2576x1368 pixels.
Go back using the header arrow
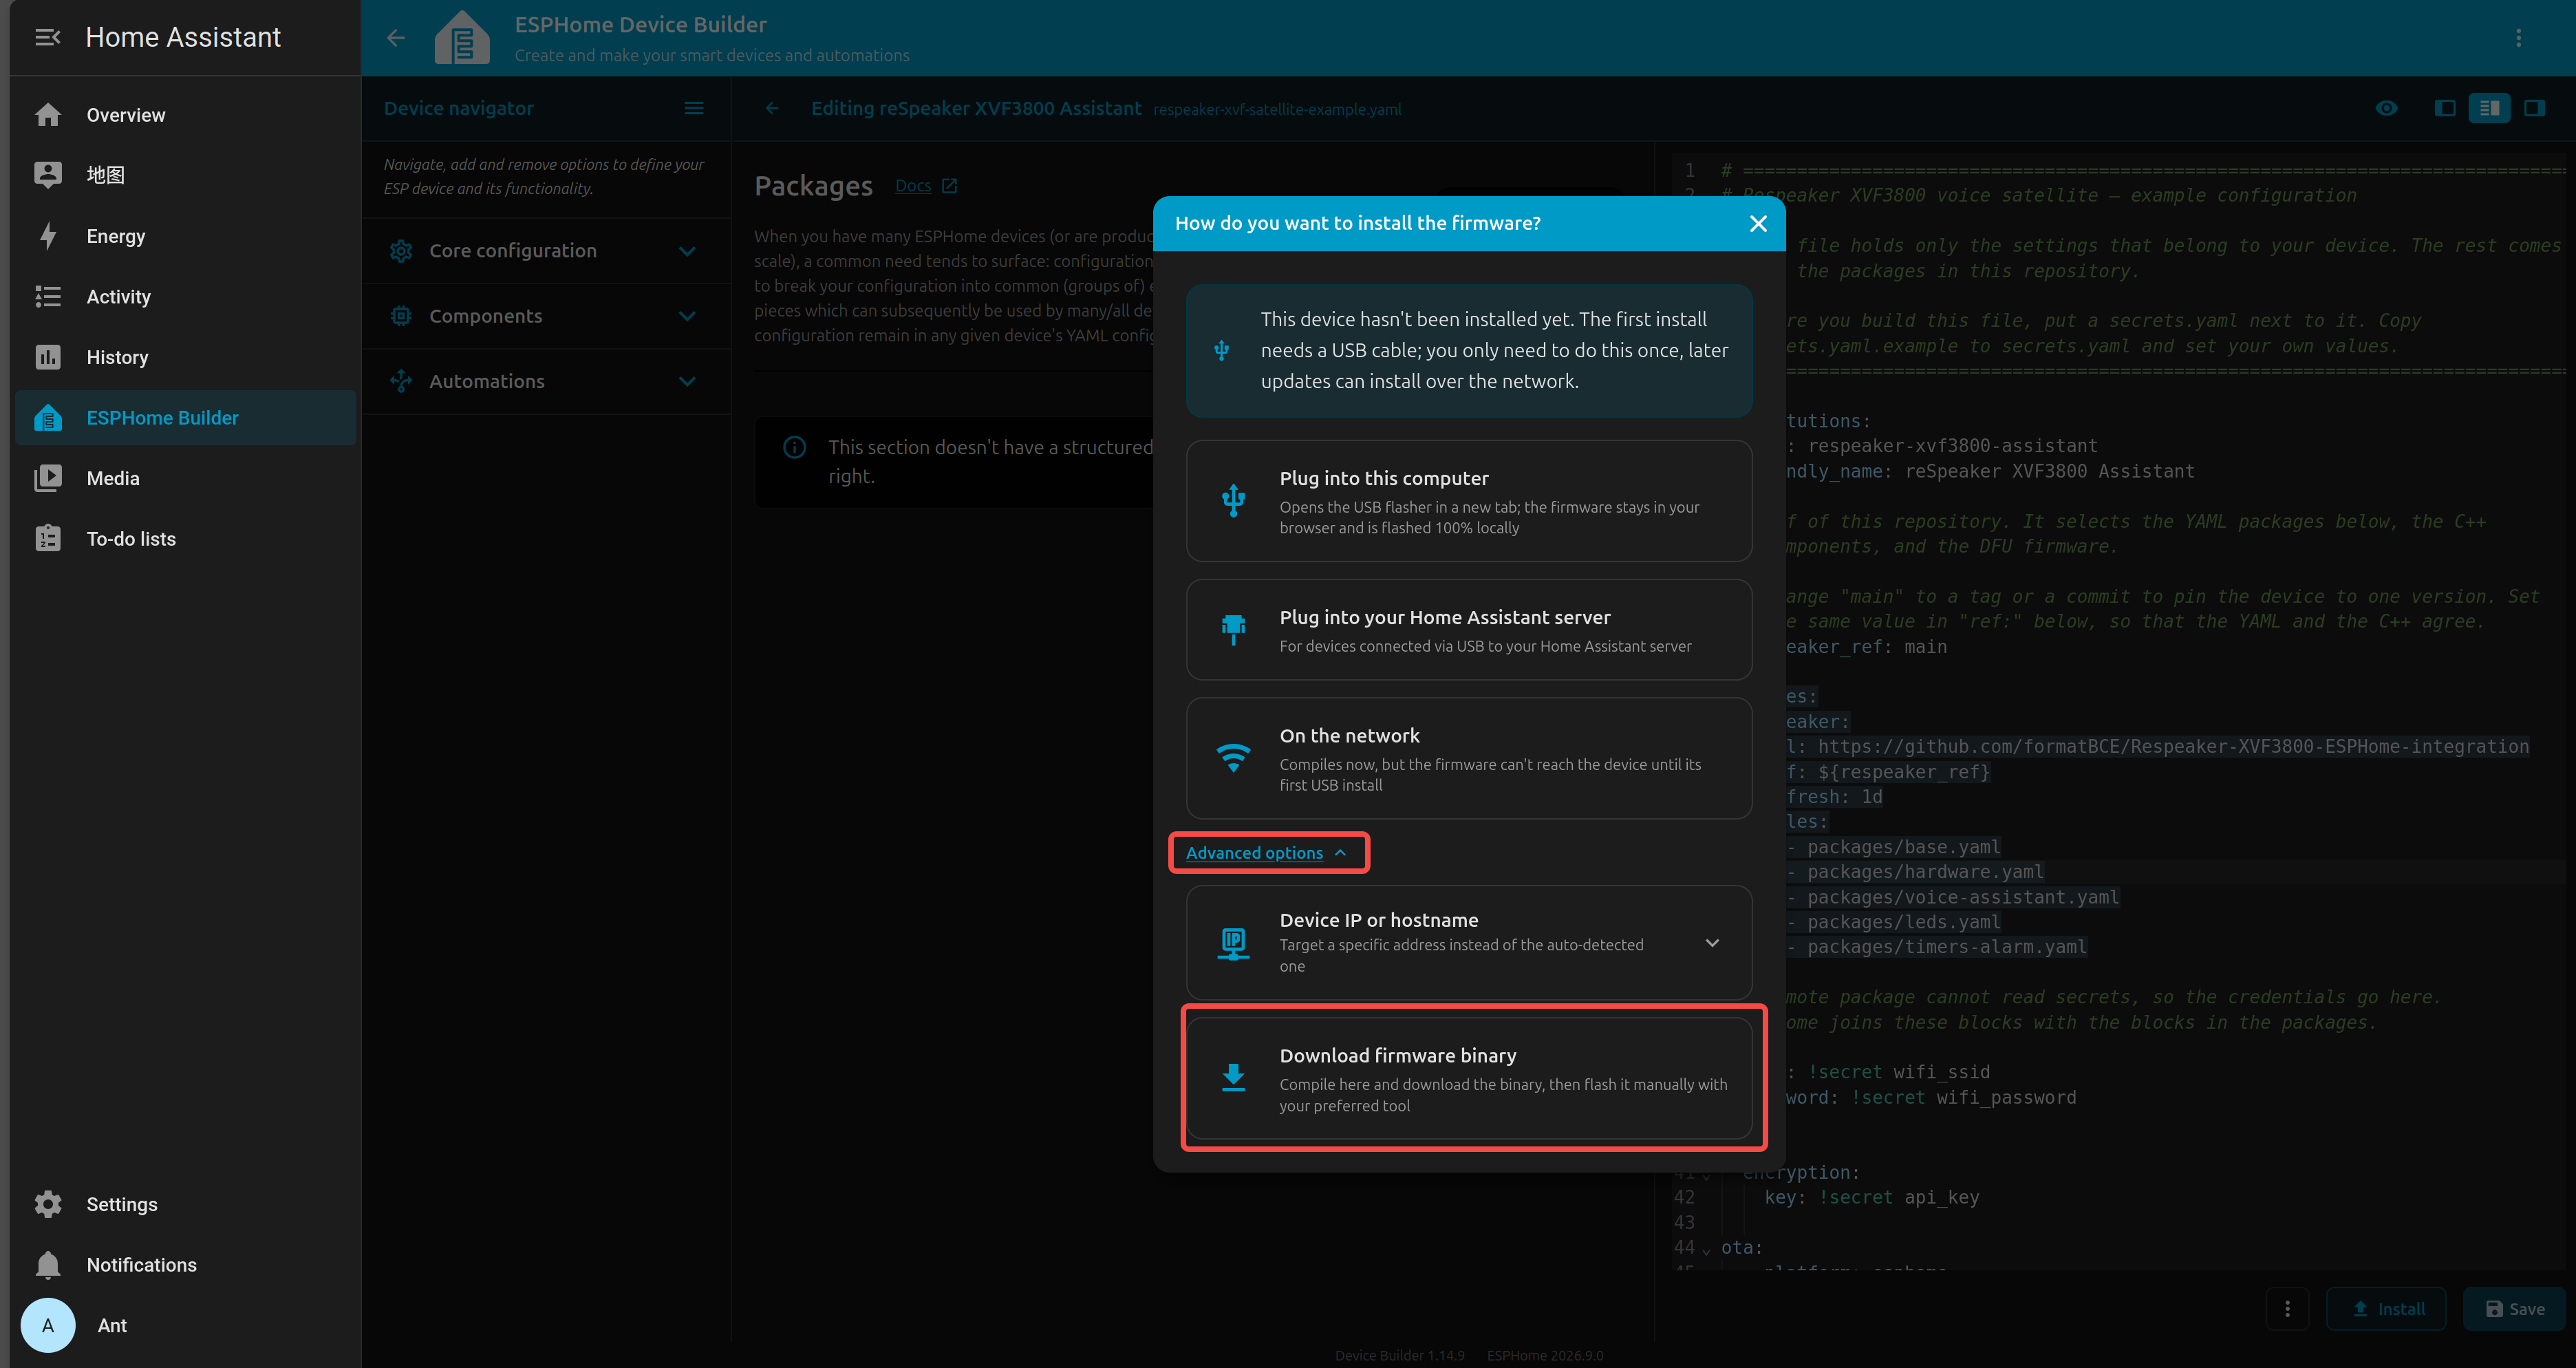pos(396,38)
